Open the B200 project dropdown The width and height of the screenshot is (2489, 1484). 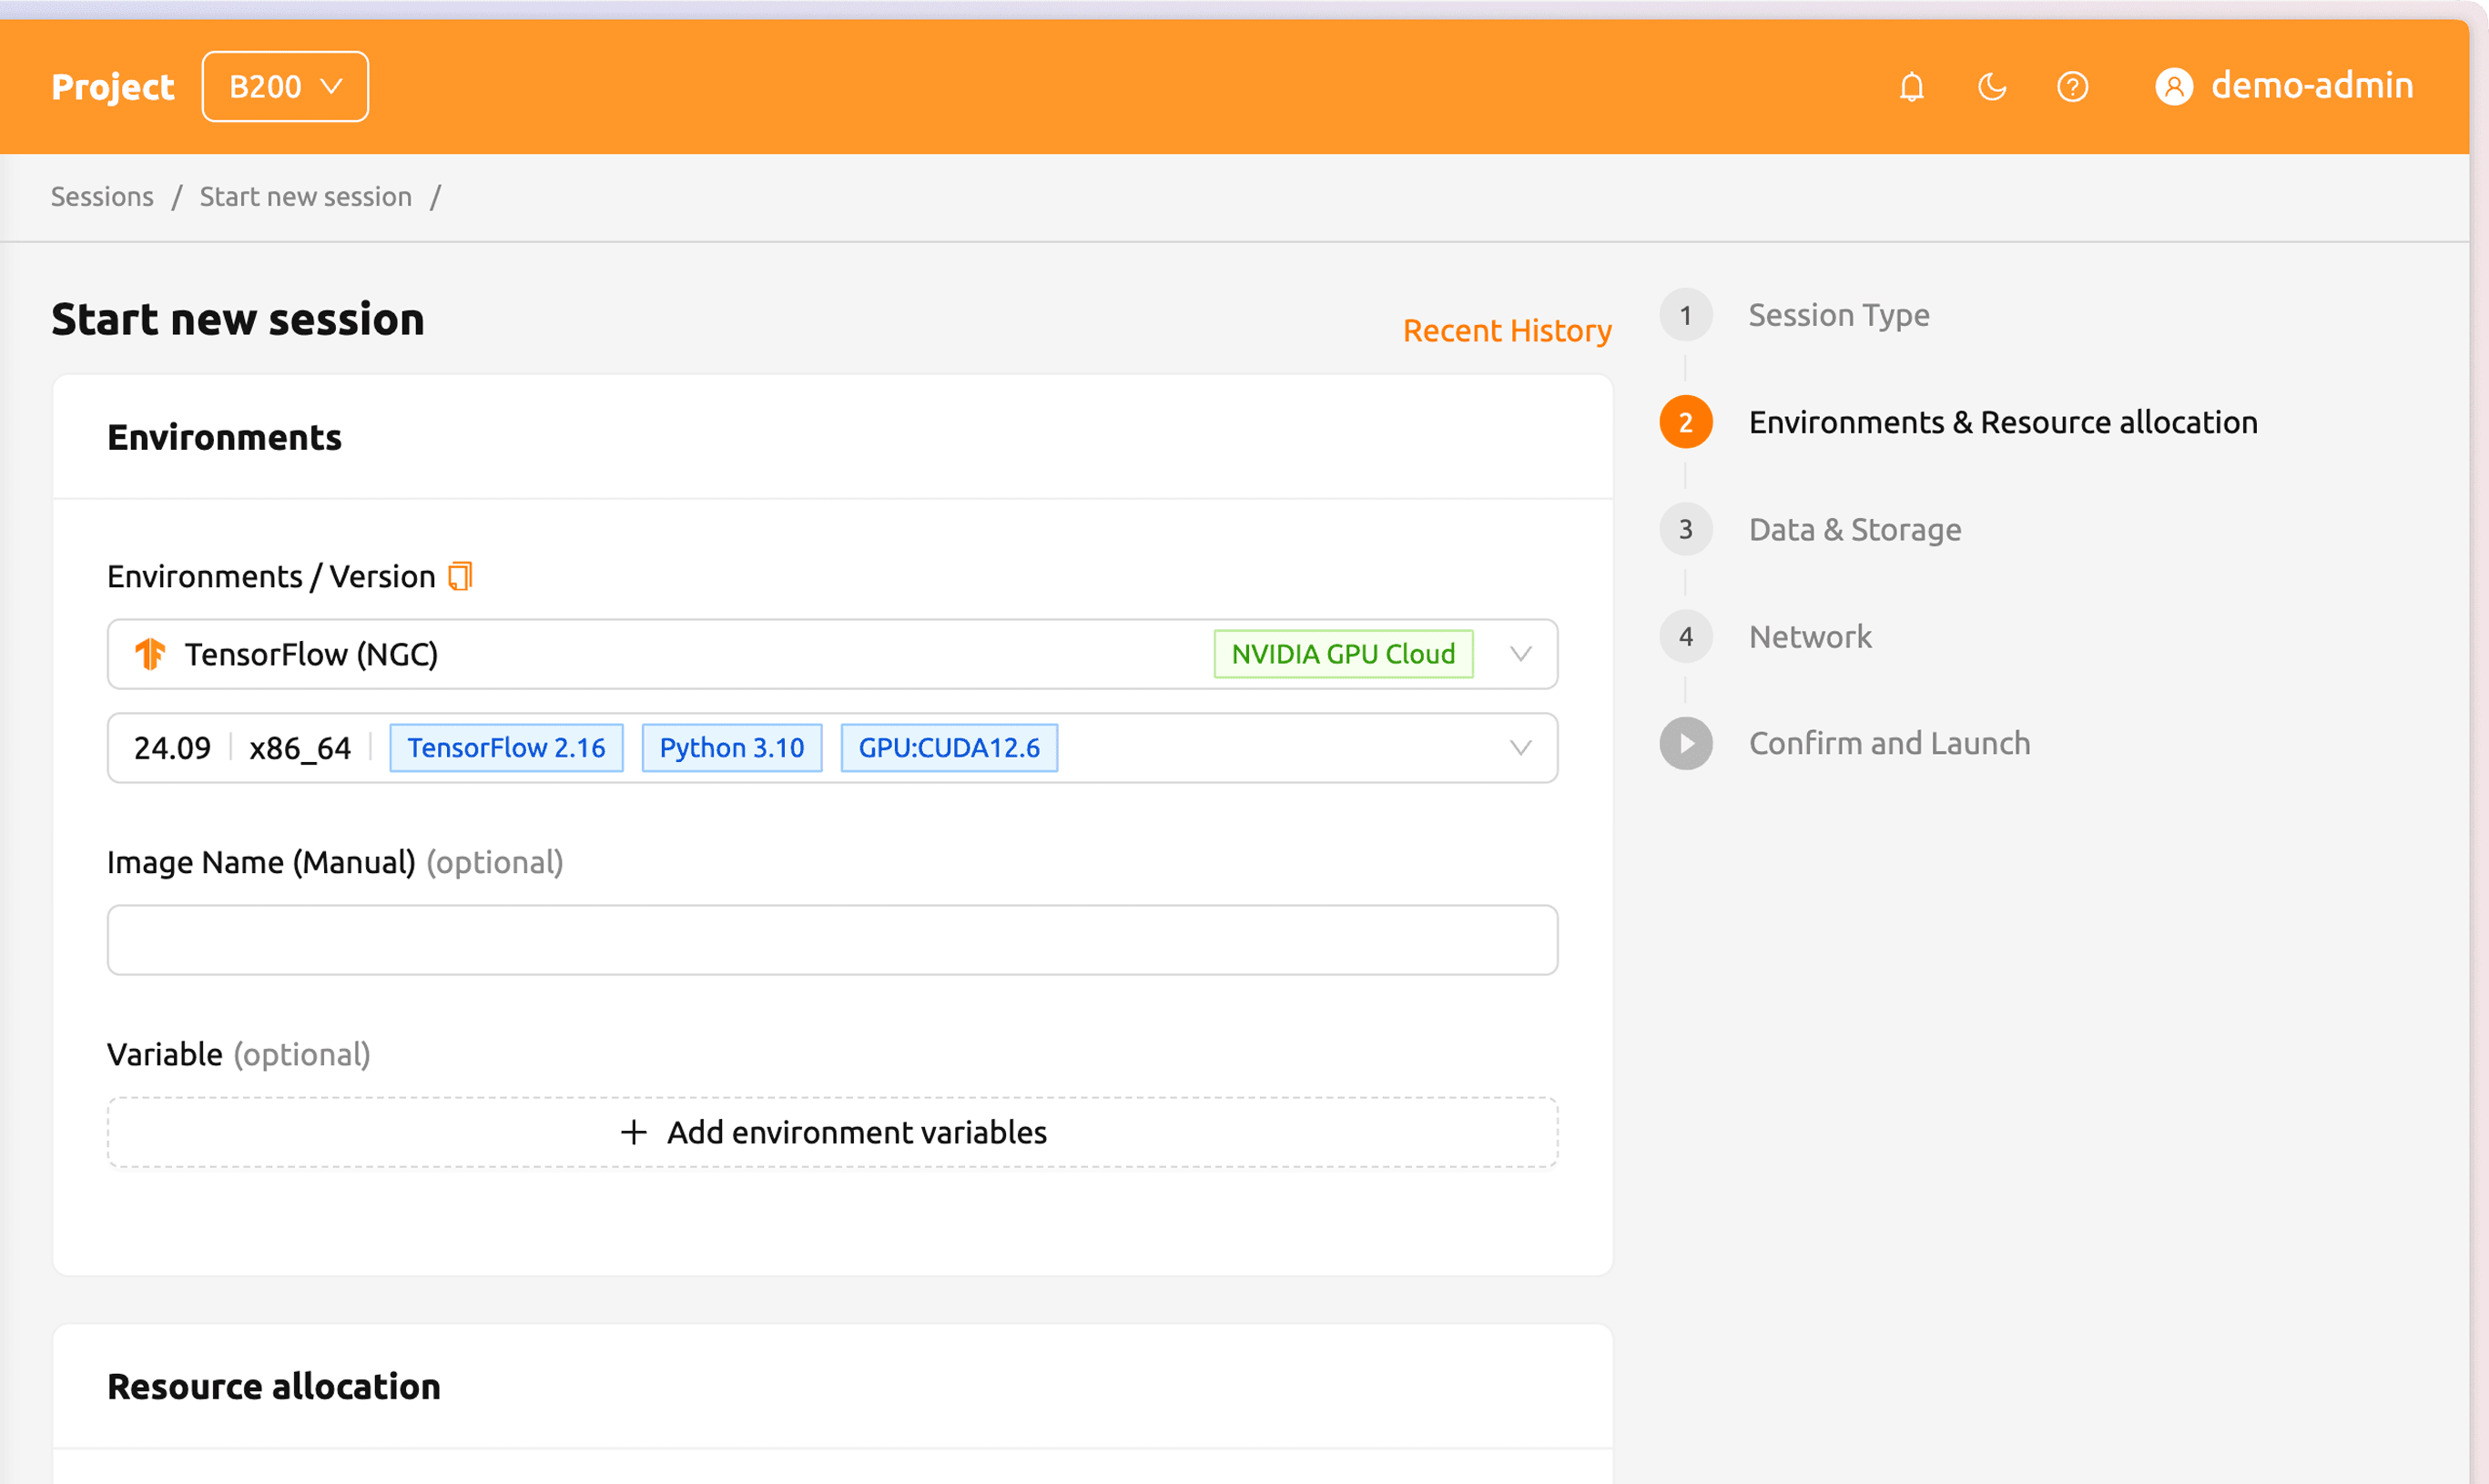(x=284, y=86)
